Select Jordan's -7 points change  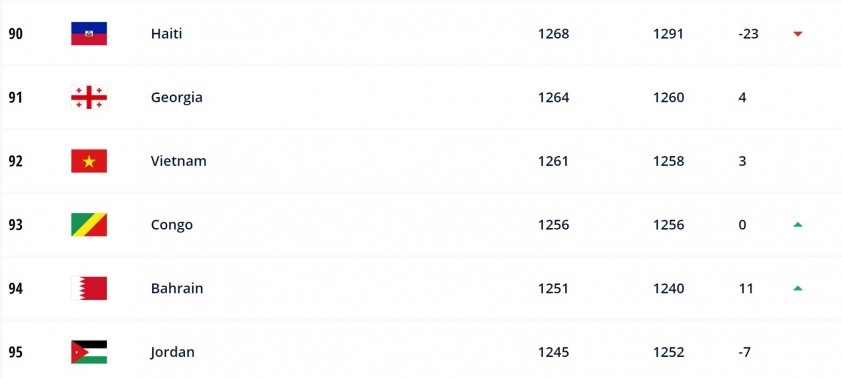pos(744,352)
